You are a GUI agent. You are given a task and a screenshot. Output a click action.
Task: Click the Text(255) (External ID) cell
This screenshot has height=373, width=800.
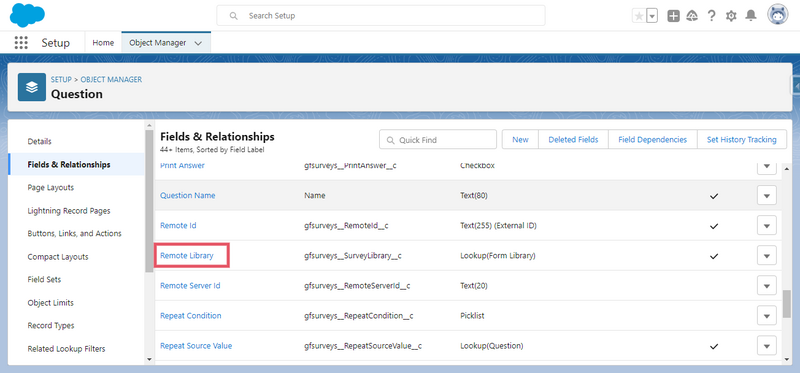(498, 226)
